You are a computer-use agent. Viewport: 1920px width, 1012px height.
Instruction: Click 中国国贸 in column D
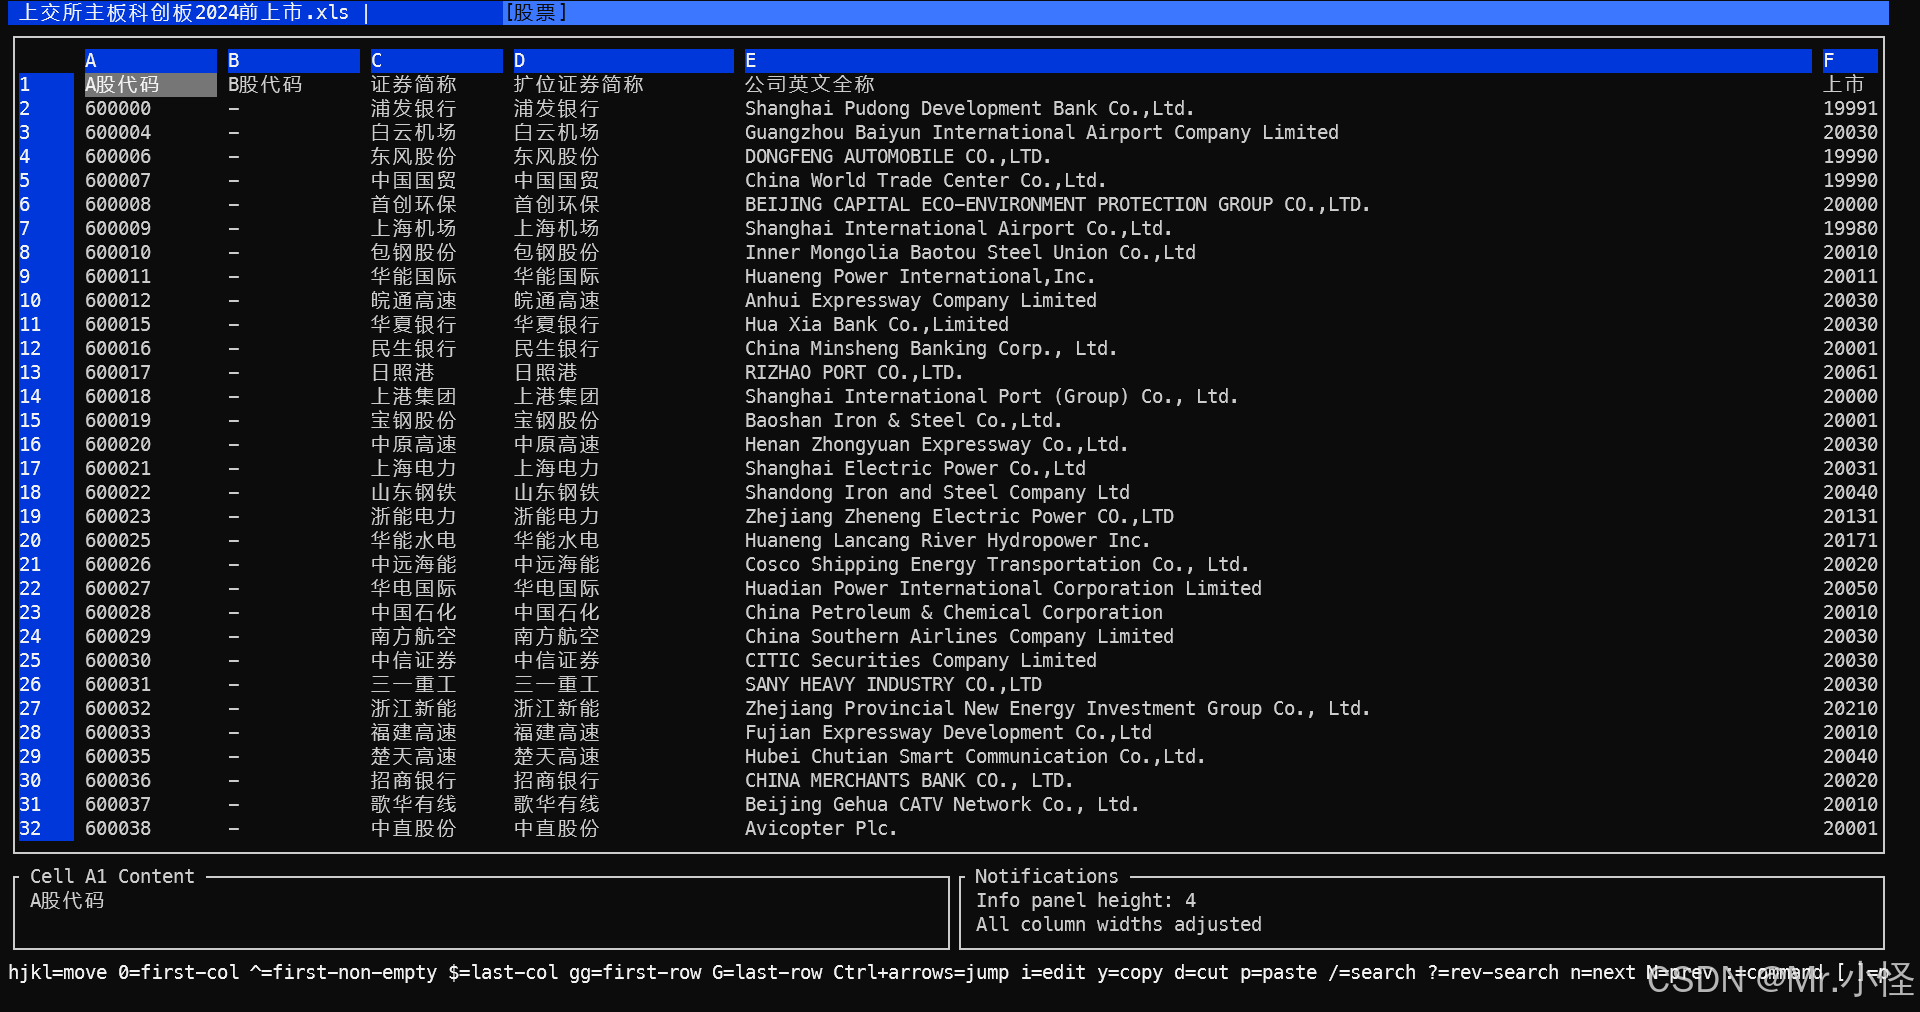[557, 180]
